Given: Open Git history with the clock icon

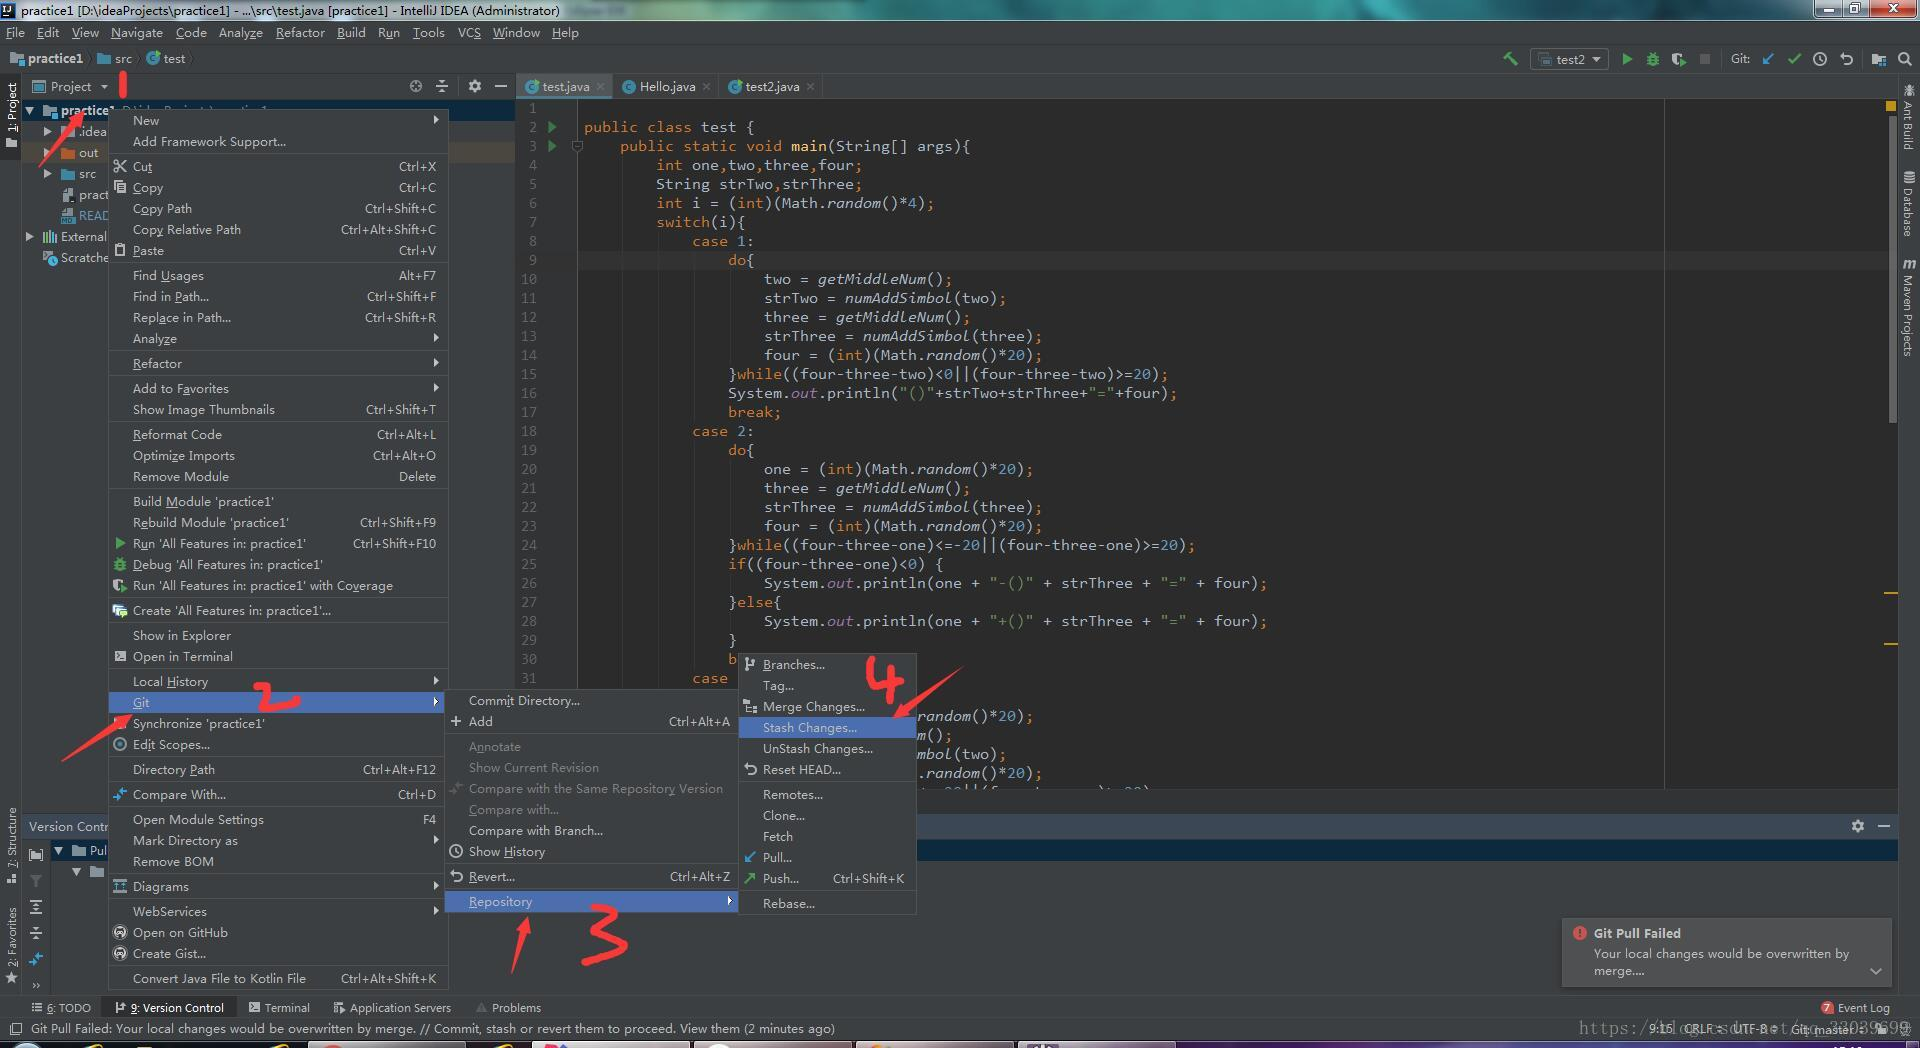Looking at the screenshot, I should [x=1820, y=59].
